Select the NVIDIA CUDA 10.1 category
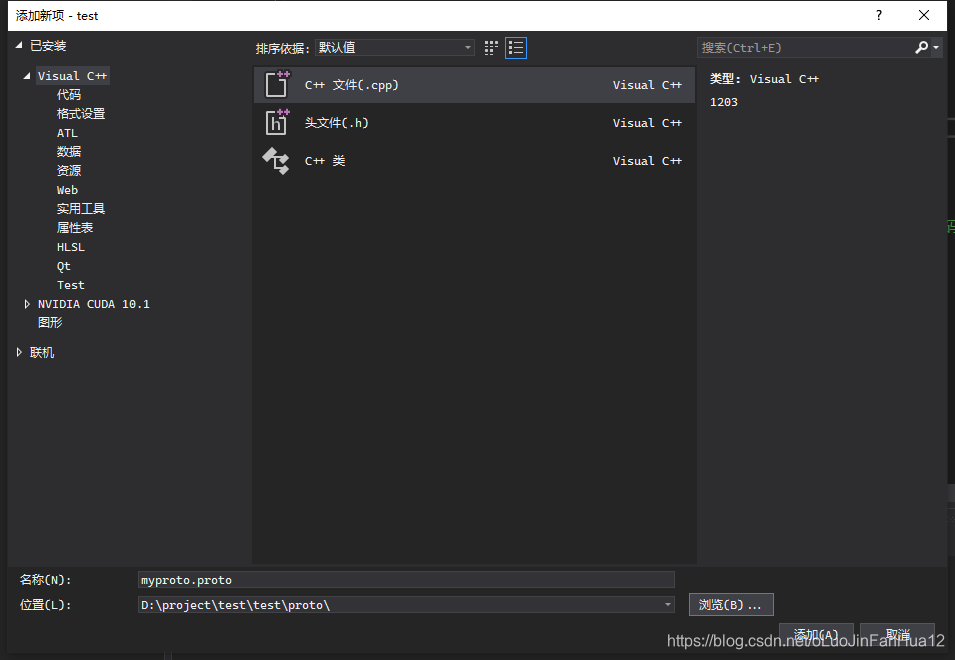Image resolution: width=955 pixels, height=660 pixels. (x=94, y=304)
